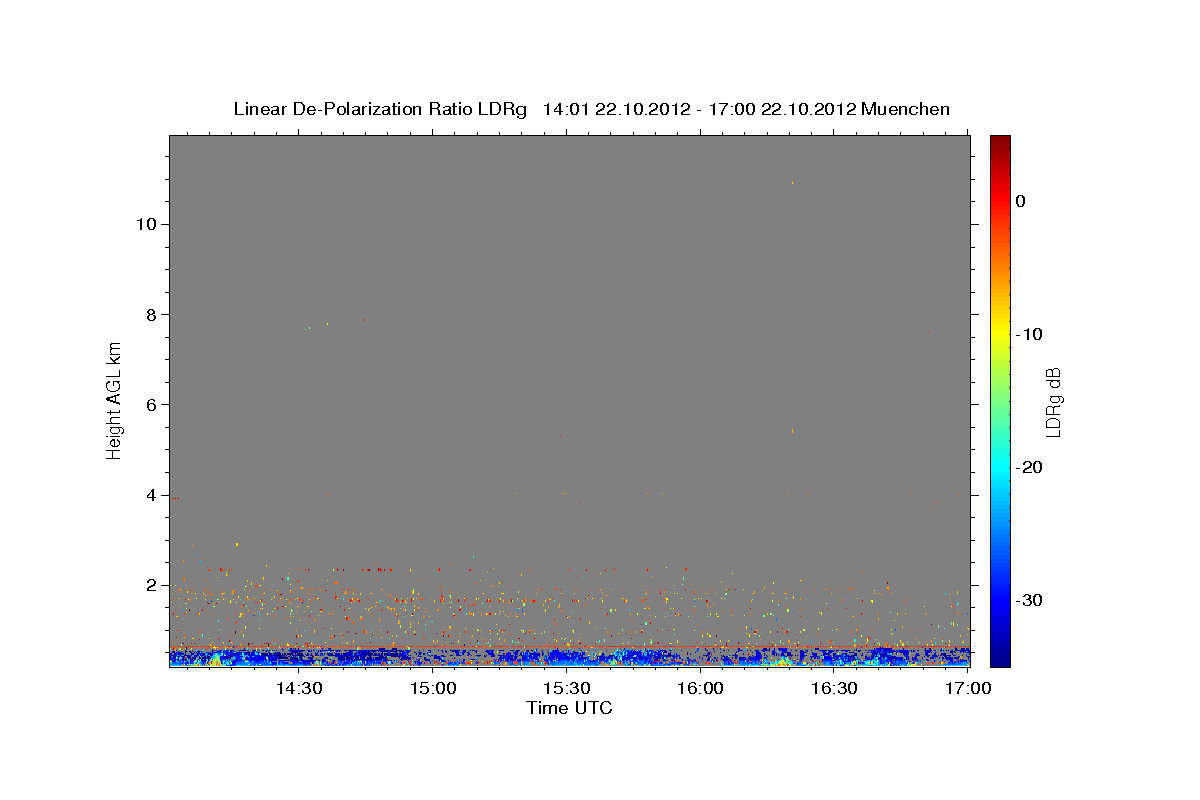Click the 'LDRg dB' colorbar label
The width and height of the screenshot is (1200, 800).
pyautogui.click(x=1053, y=402)
